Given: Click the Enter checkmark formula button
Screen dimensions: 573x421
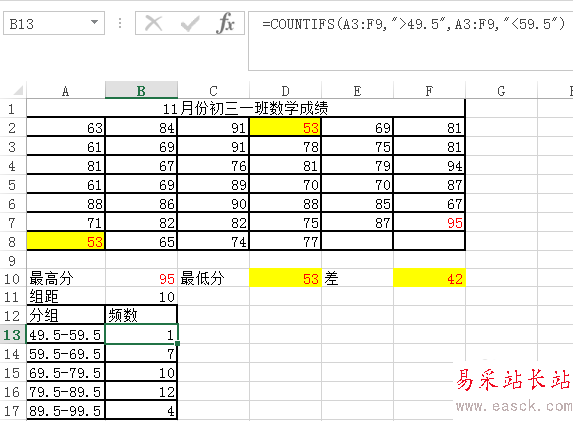Looking at the screenshot, I should (190, 23).
